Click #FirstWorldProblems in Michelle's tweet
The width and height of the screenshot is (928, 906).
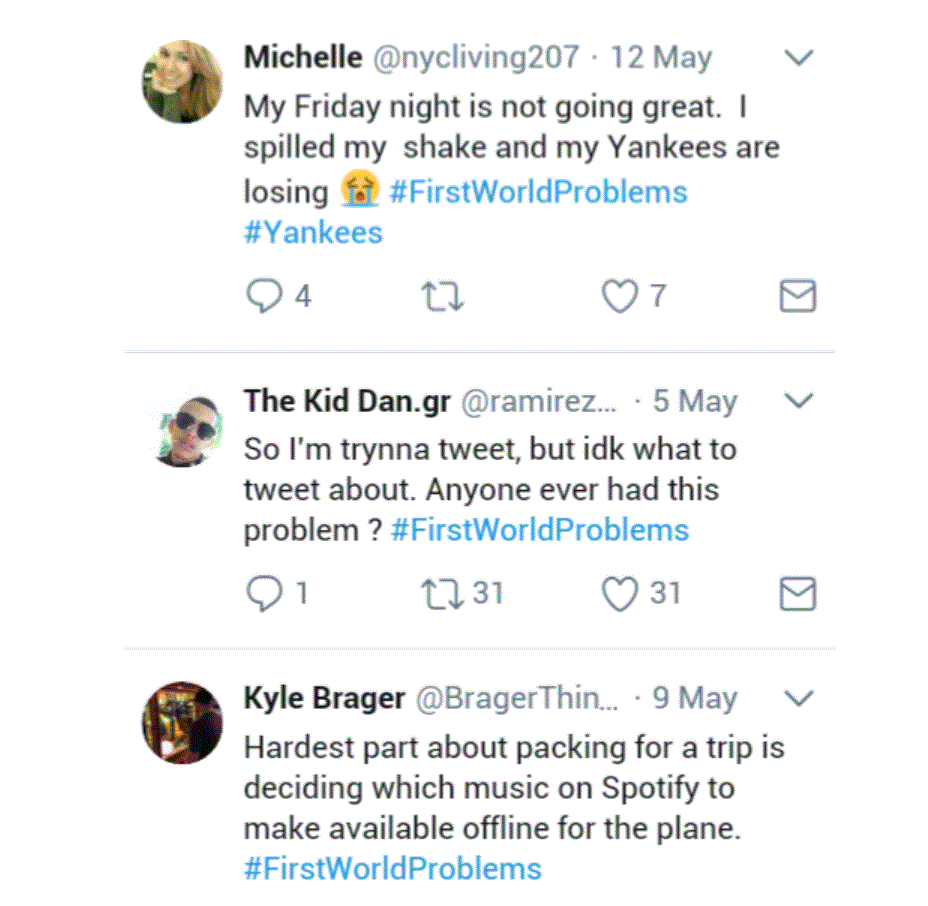(538, 191)
